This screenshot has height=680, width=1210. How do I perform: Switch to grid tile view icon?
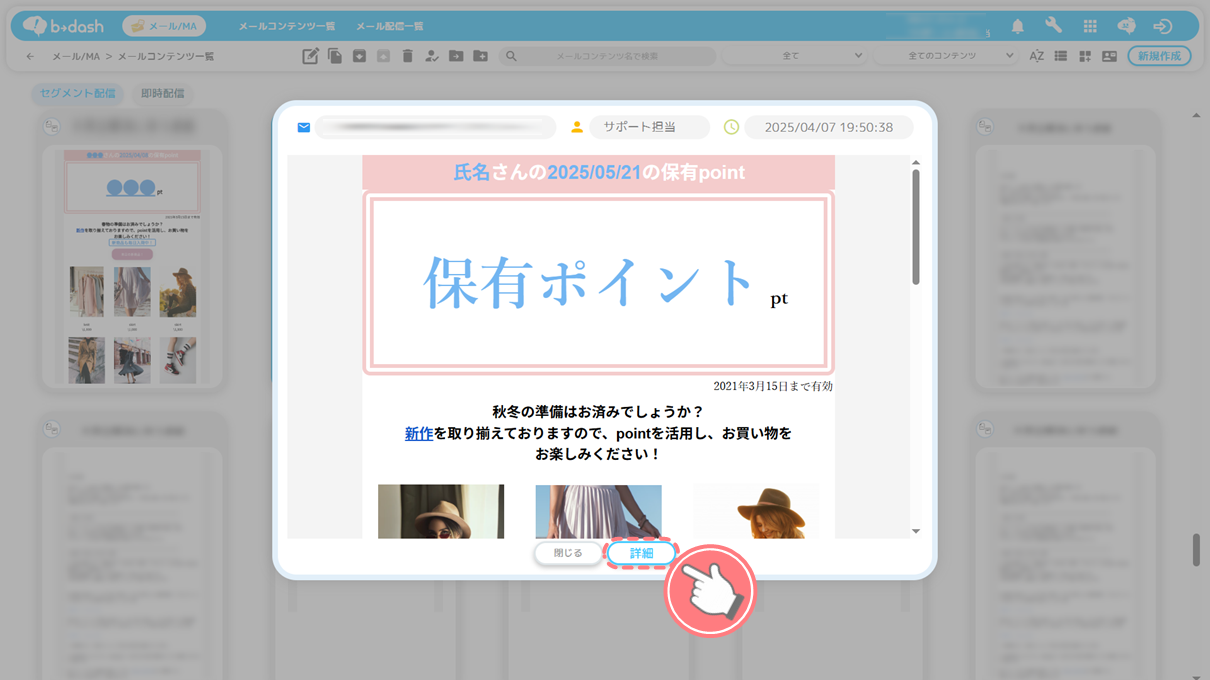(x=1085, y=56)
